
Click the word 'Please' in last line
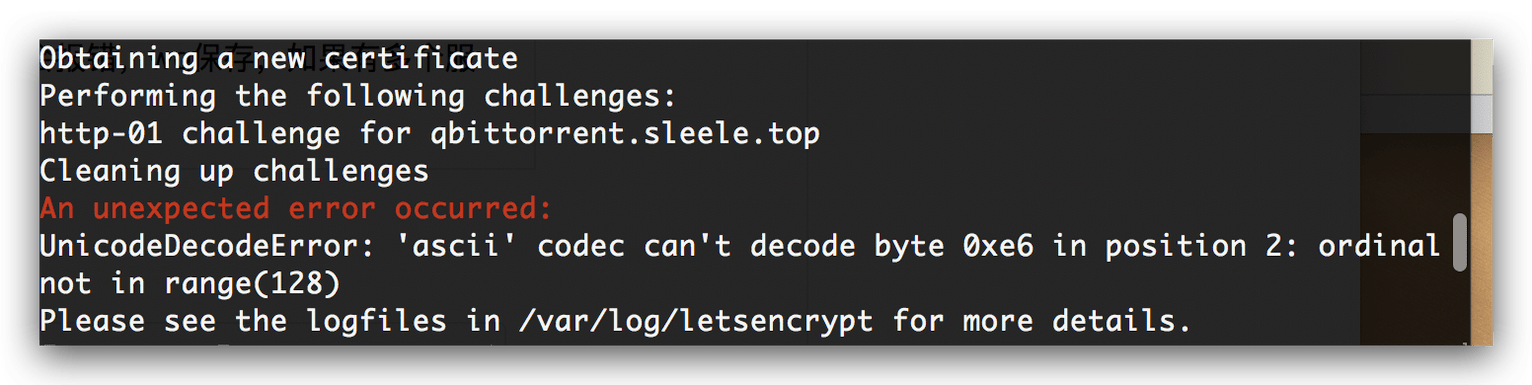(92, 322)
